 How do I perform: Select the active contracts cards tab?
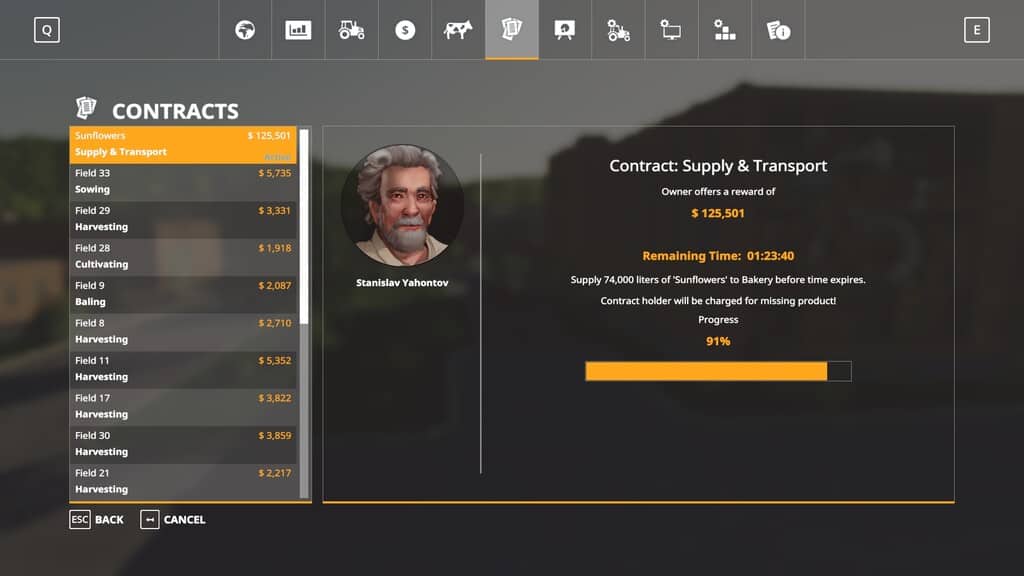click(x=512, y=30)
